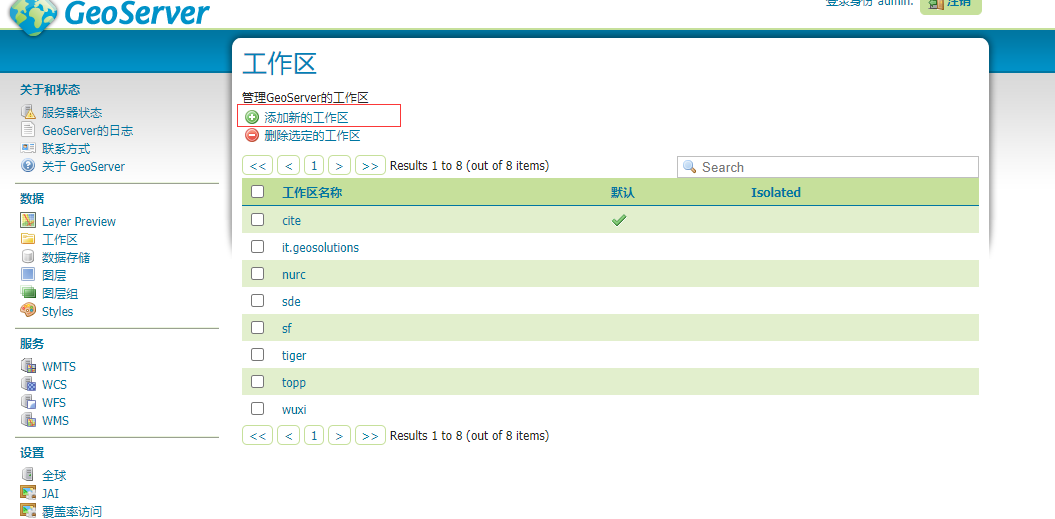Viewport: 1055px width, 519px height.
Task: Click the data stores (数据存储) icon
Action: [28, 257]
